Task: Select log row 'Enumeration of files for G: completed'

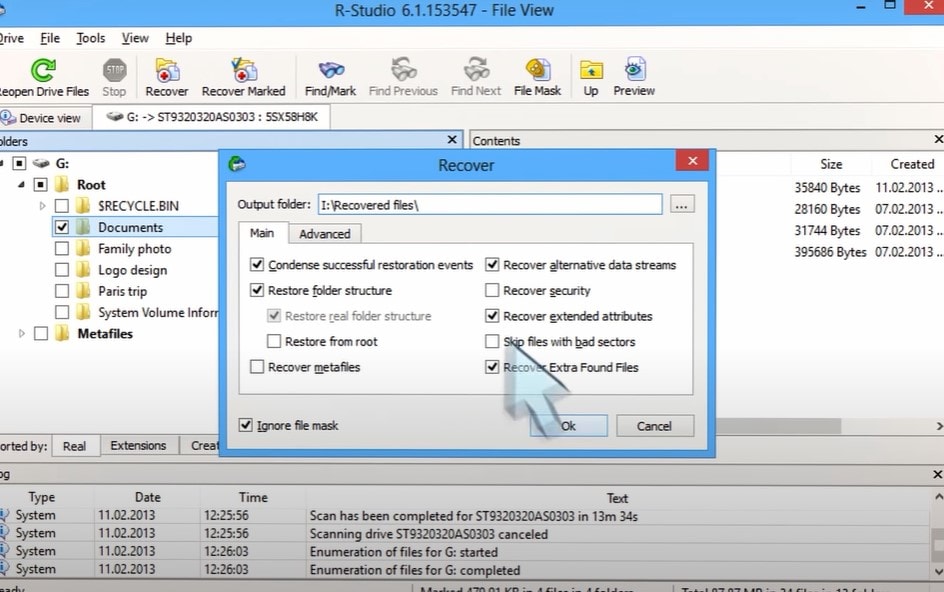Action: point(465,570)
